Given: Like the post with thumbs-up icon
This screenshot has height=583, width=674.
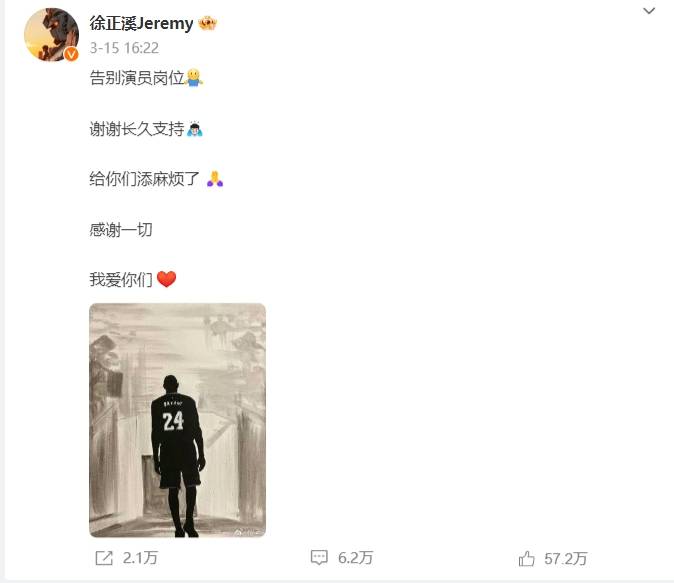Looking at the screenshot, I should (x=526, y=558).
